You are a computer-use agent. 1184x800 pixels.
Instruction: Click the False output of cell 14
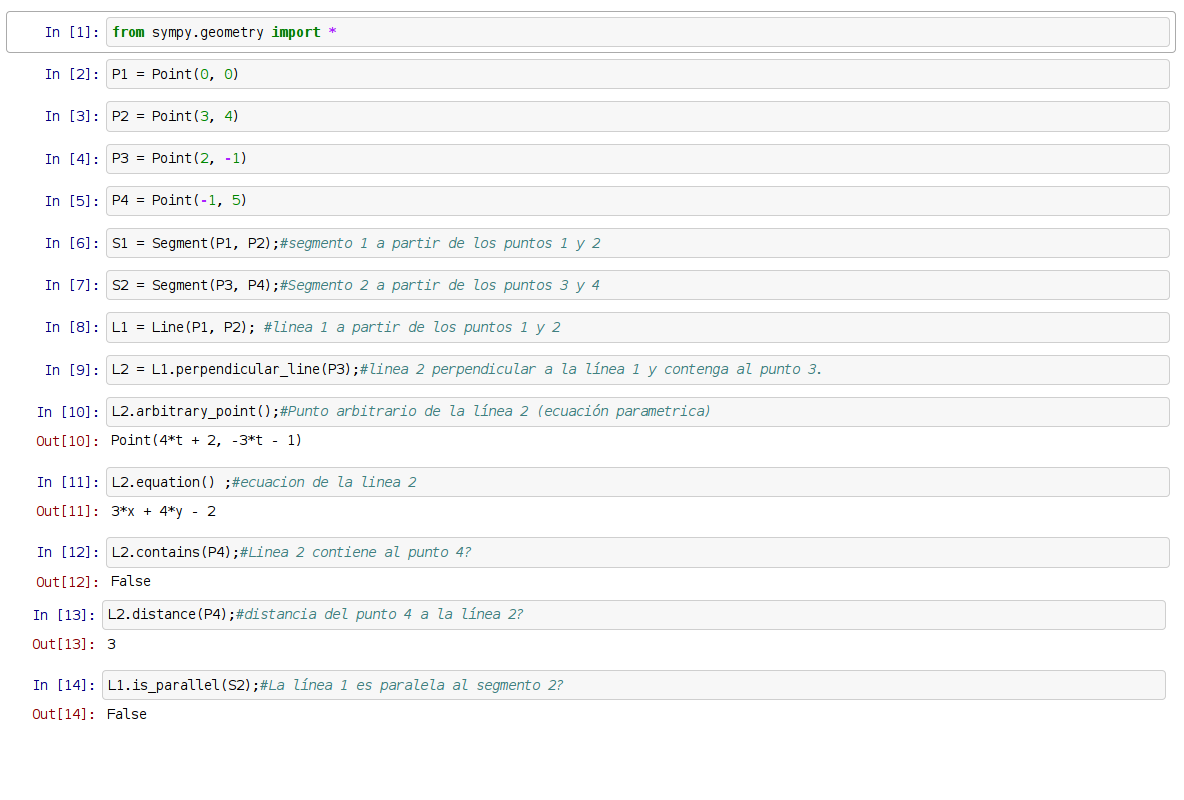tap(127, 714)
